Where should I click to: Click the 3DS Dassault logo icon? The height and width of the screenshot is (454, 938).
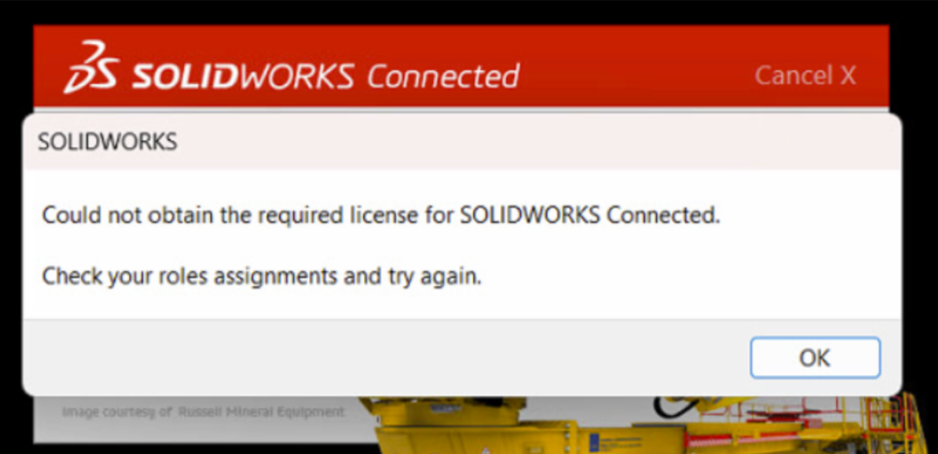92,68
